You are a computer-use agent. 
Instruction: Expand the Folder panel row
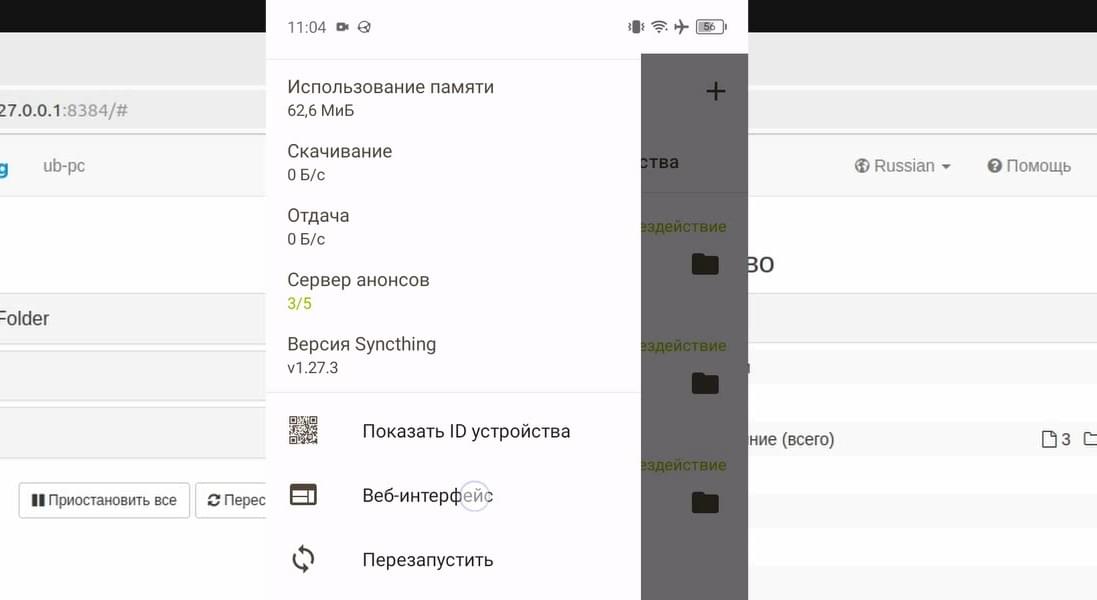tap(133, 318)
